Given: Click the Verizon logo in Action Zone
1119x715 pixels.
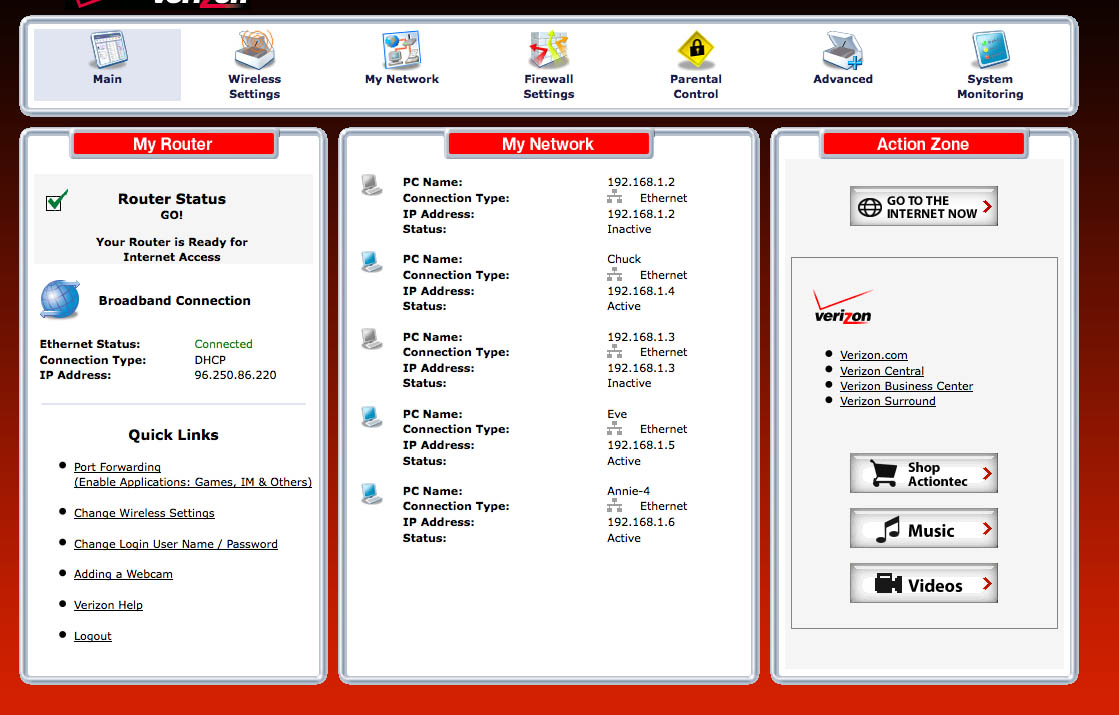Looking at the screenshot, I should (843, 308).
